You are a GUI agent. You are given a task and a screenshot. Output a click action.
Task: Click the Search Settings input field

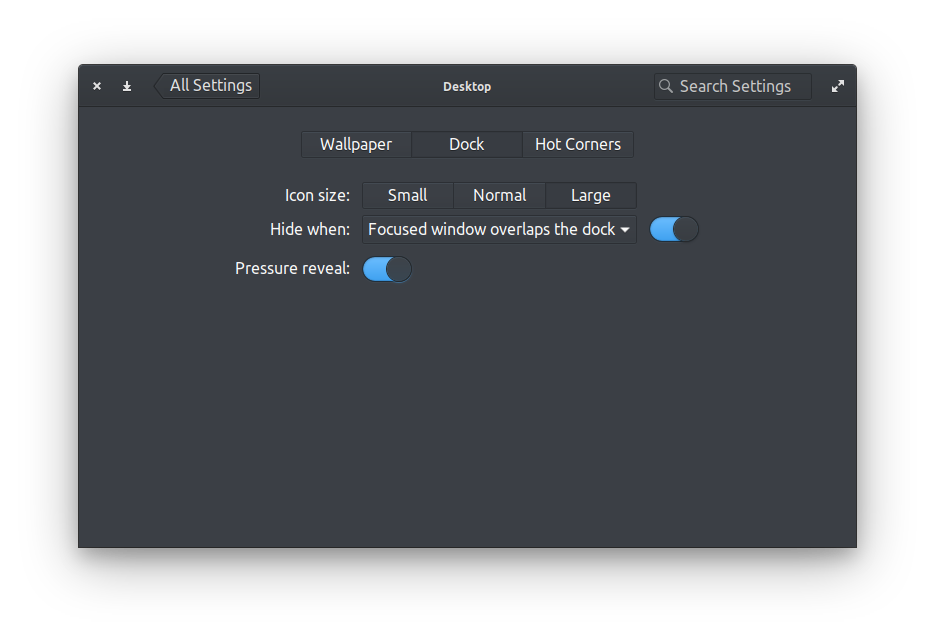740,86
